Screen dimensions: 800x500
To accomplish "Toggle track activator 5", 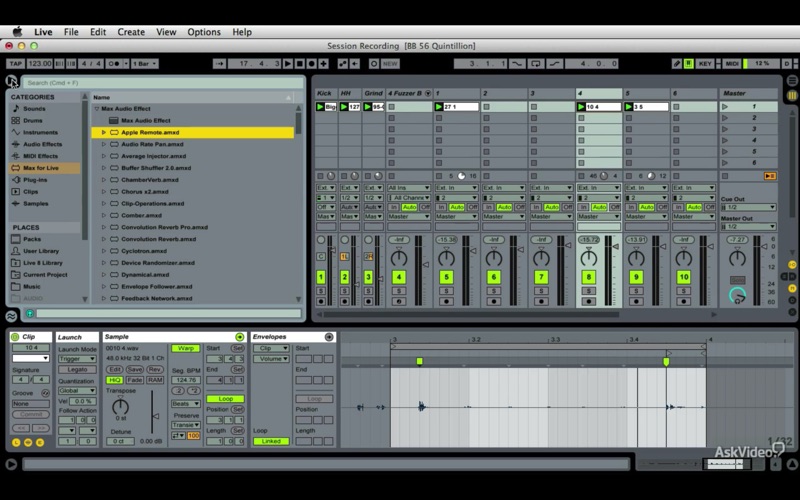I will pos(446,277).
